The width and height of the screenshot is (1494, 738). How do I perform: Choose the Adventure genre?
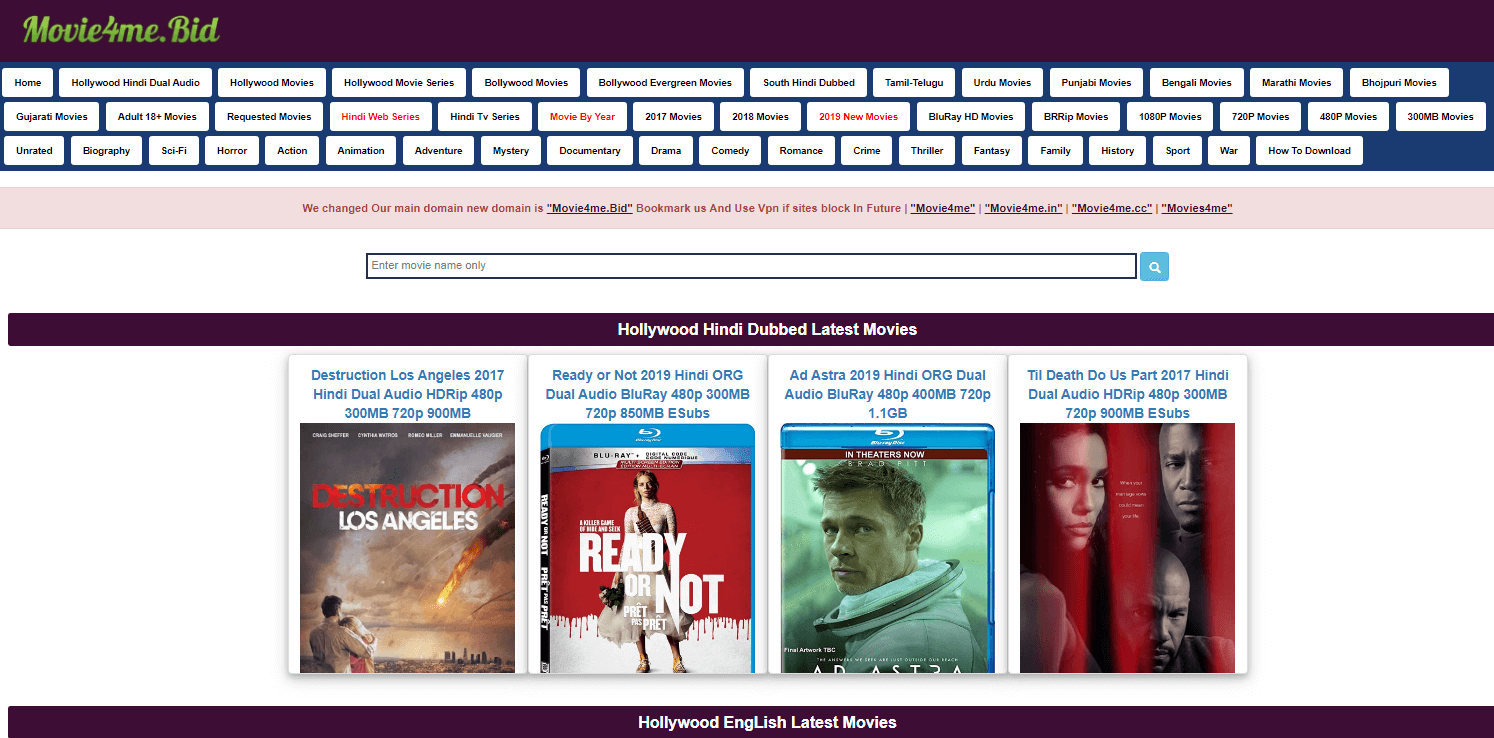(x=438, y=151)
